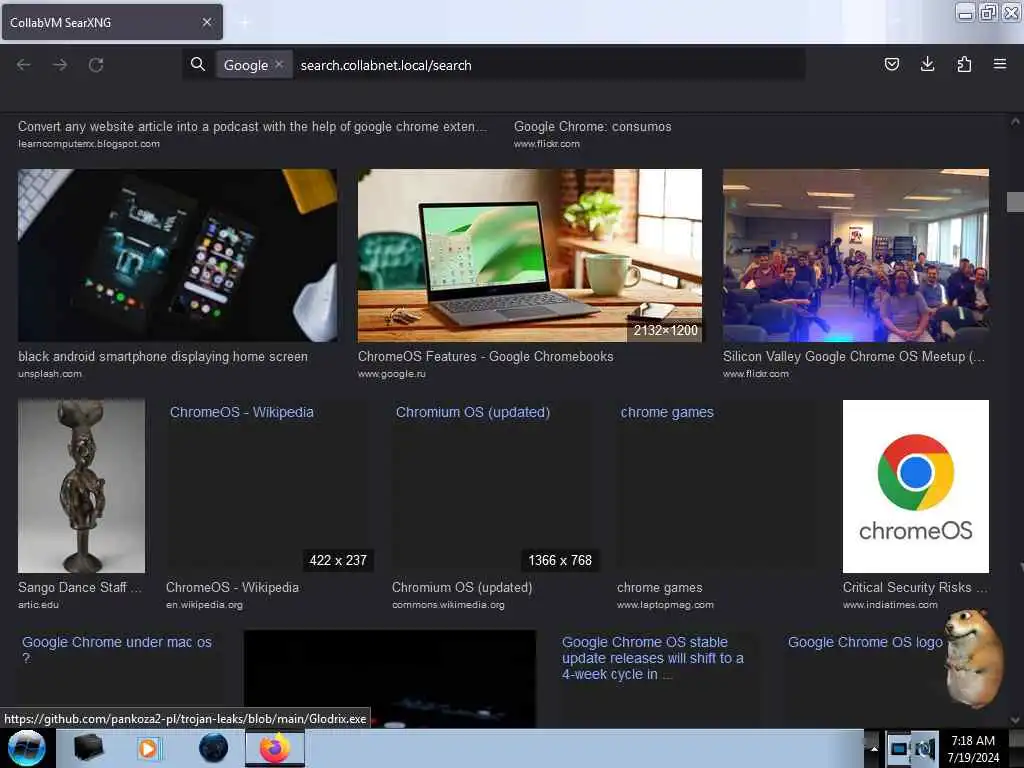Click the magnifier icon in the address bar

[198, 64]
